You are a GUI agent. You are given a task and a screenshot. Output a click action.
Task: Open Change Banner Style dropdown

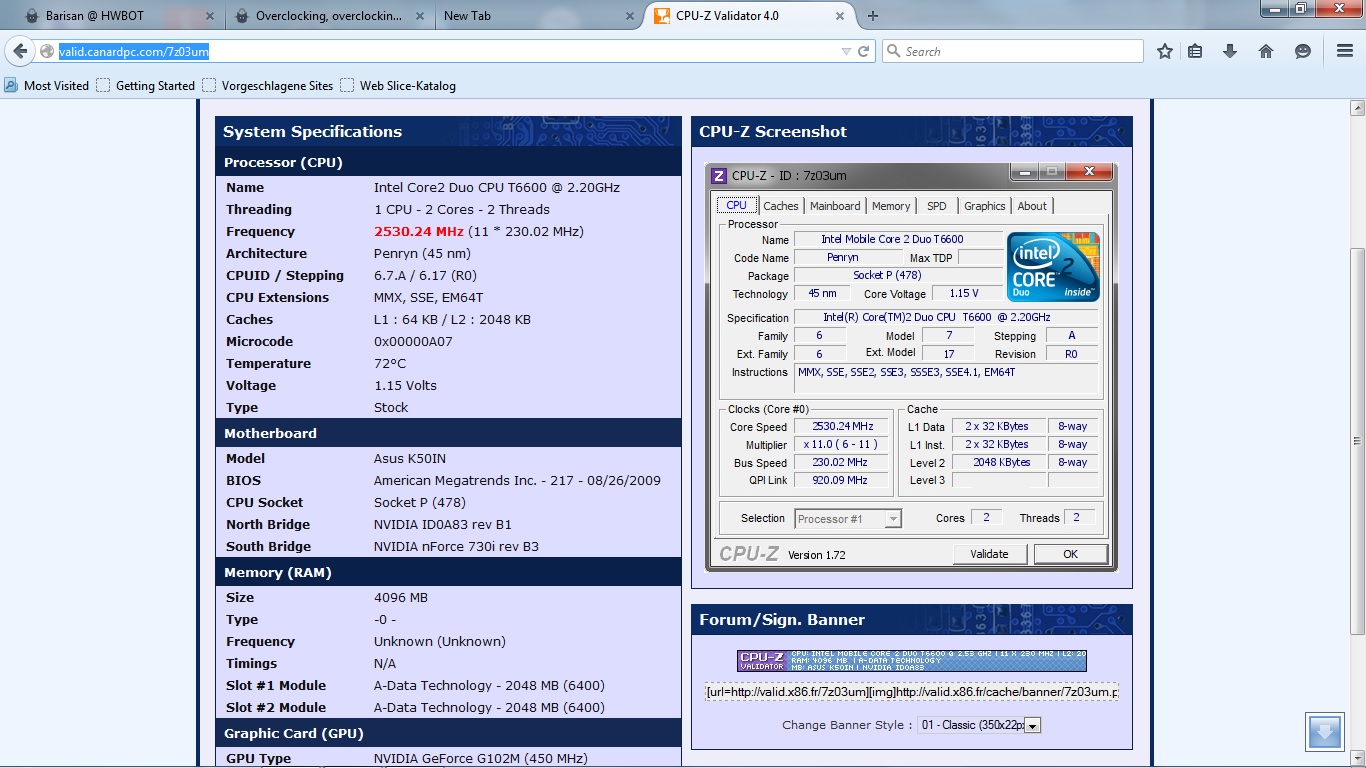pyautogui.click(x=979, y=725)
